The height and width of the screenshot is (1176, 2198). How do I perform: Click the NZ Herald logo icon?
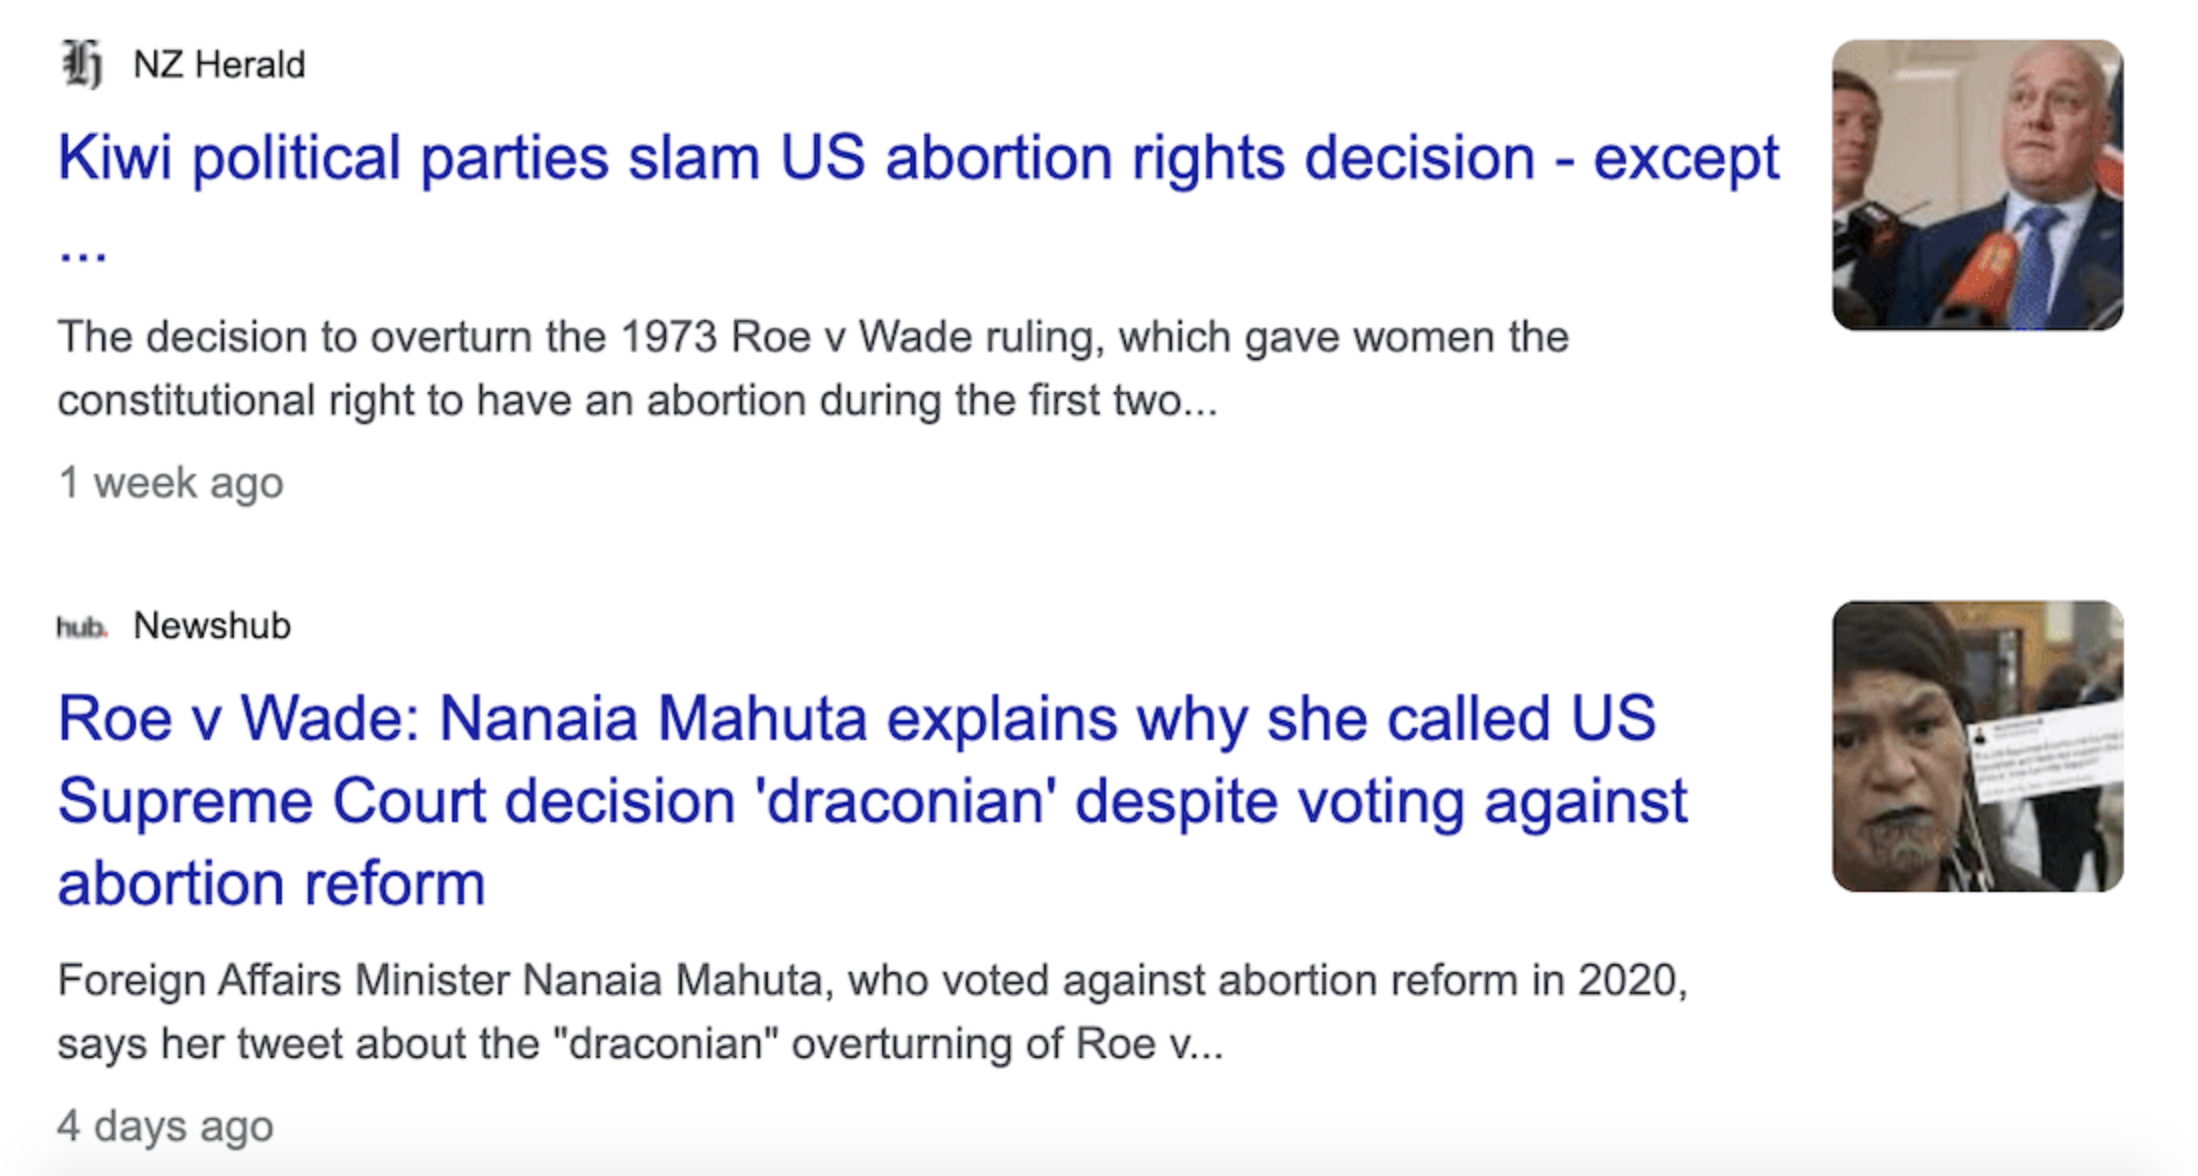pyautogui.click(x=82, y=64)
